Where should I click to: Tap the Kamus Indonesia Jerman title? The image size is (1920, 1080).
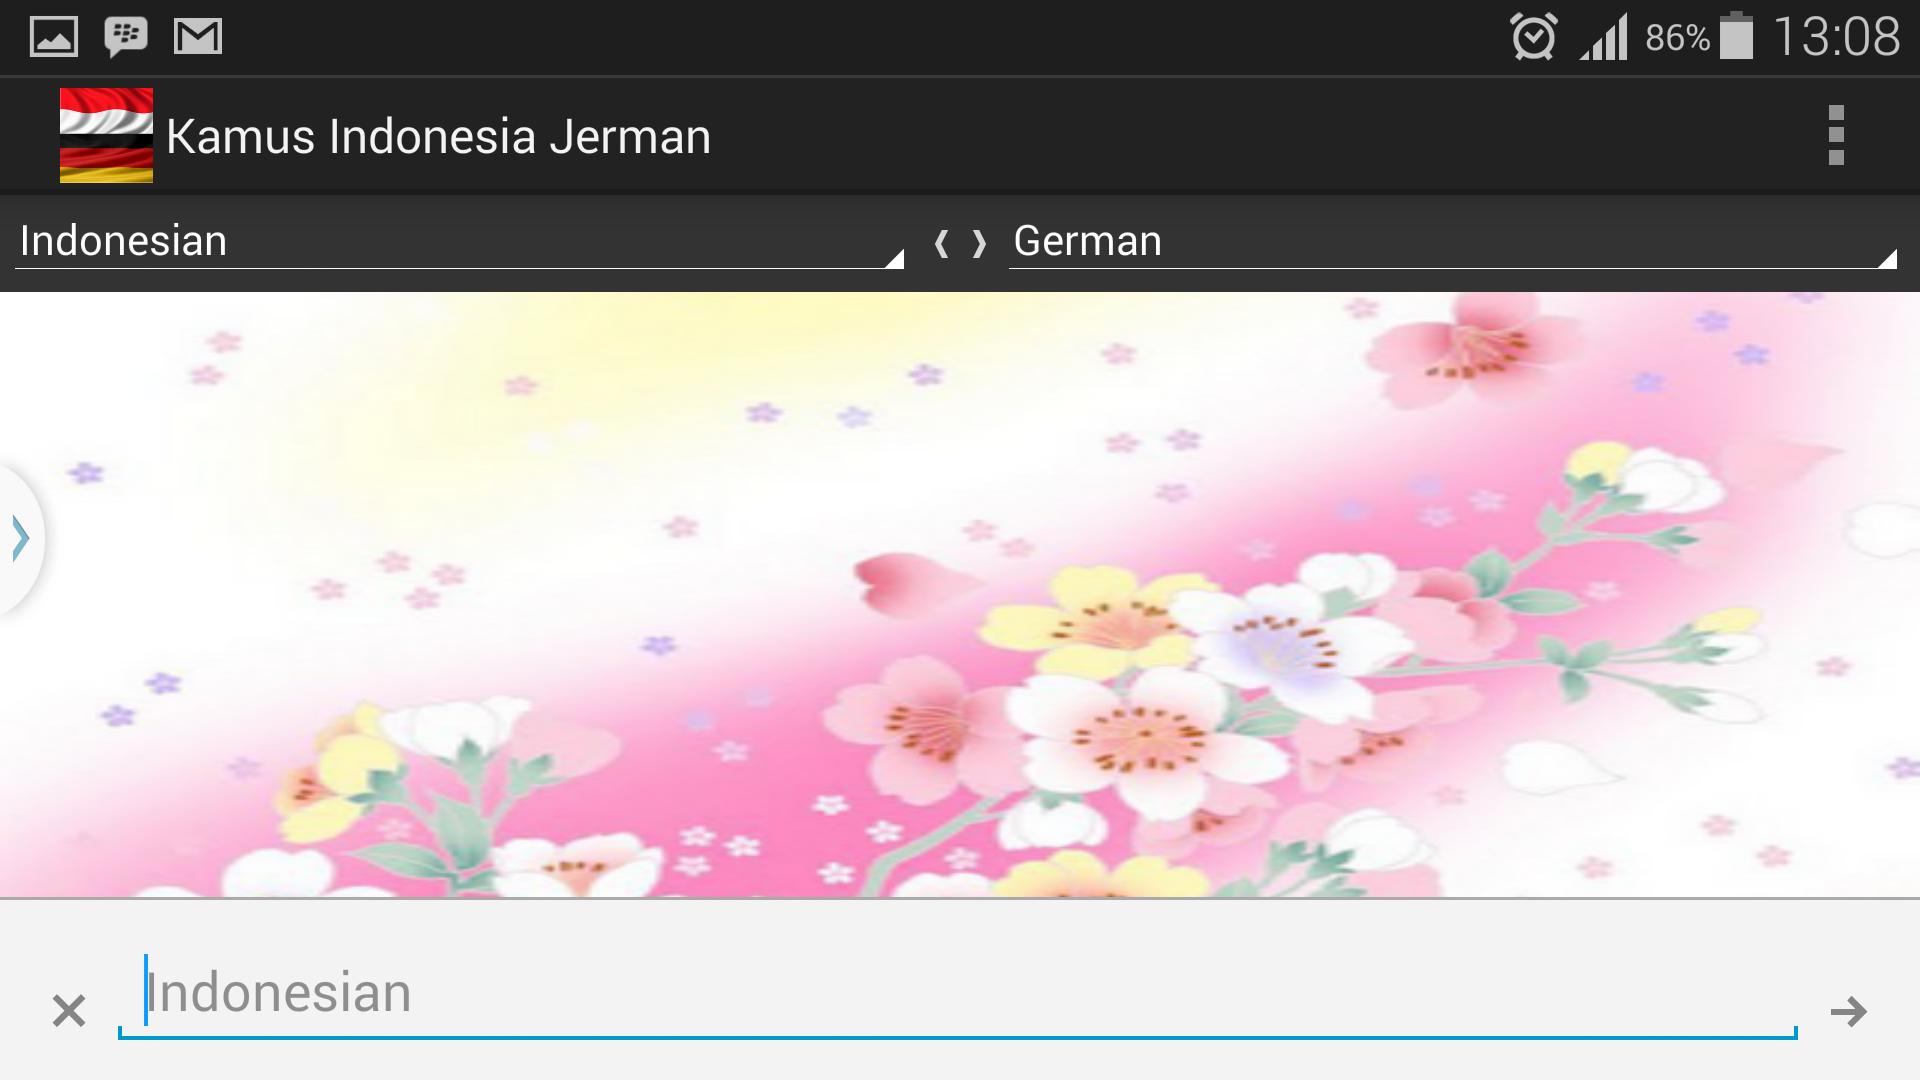(438, 137)
